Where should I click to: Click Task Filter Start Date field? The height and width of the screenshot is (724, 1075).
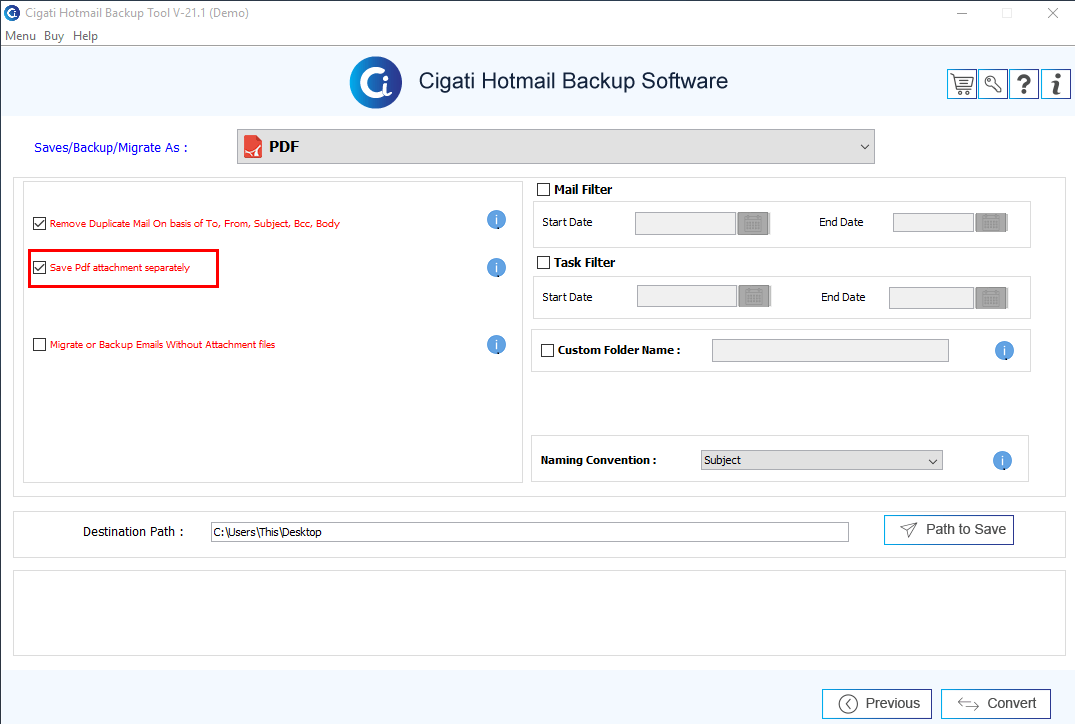click(x=687, y=296)
